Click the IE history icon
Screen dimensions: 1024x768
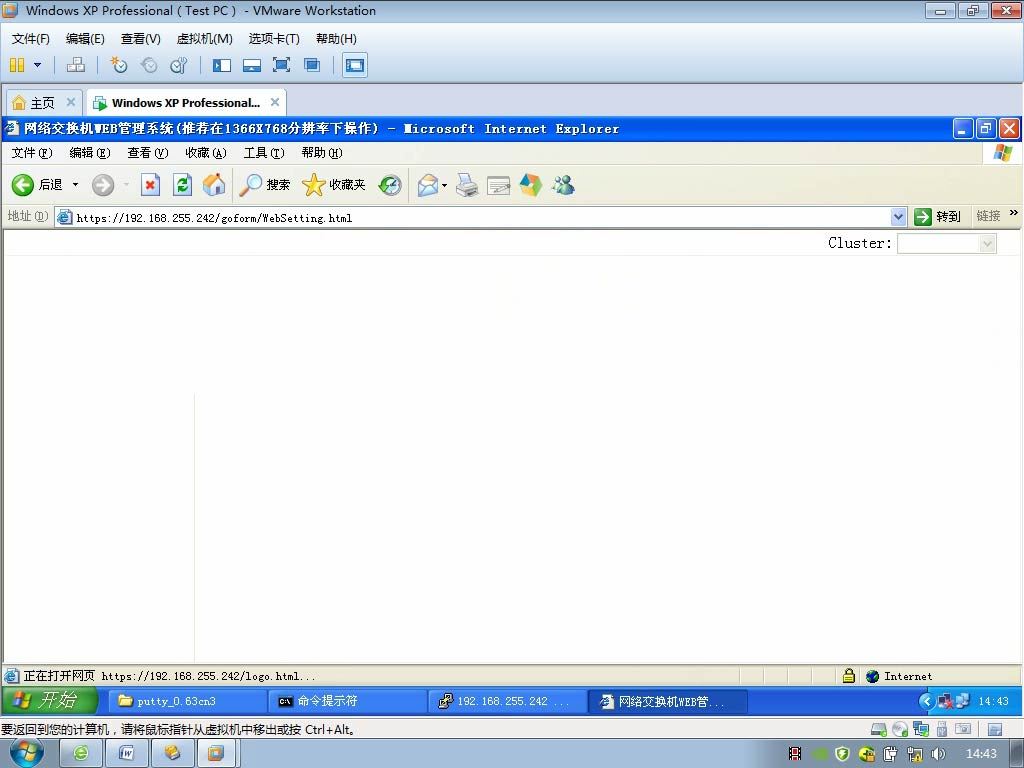click(390, 185)
